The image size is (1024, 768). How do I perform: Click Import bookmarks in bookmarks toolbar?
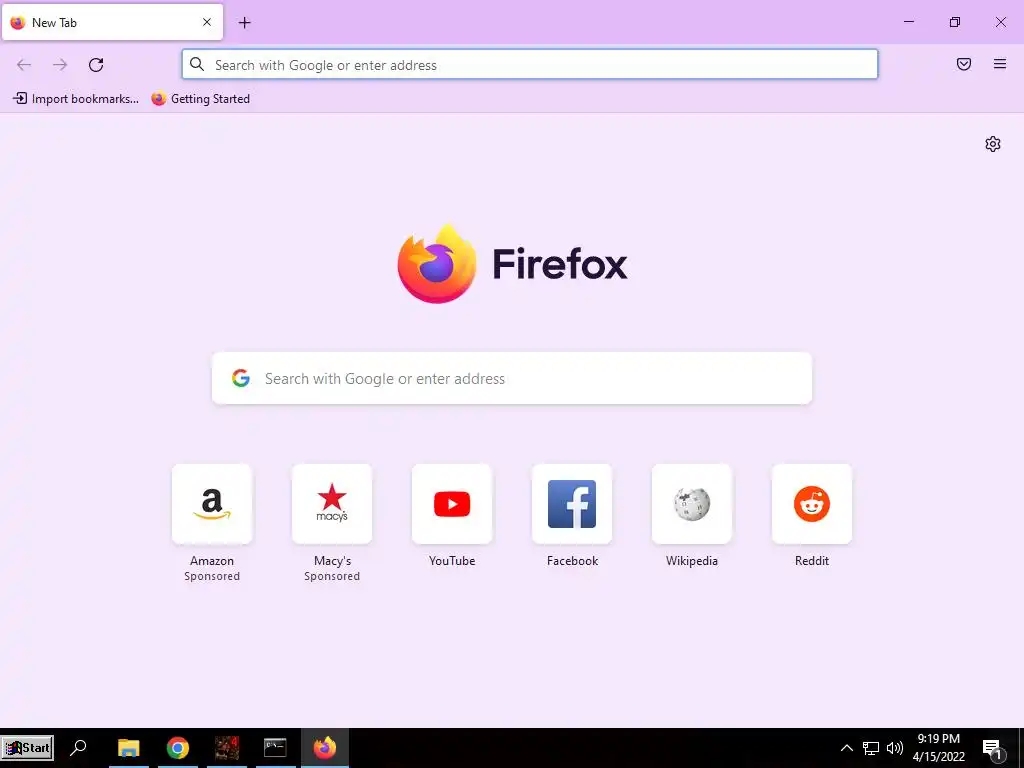click(x=76, y=99)
